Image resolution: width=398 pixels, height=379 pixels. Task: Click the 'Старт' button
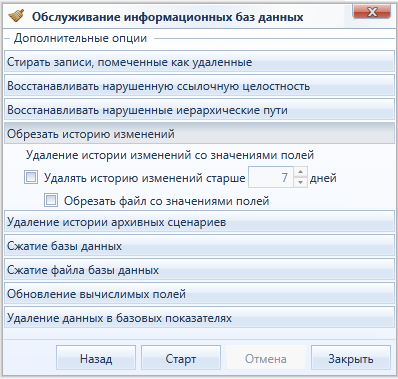pos(181,358)
